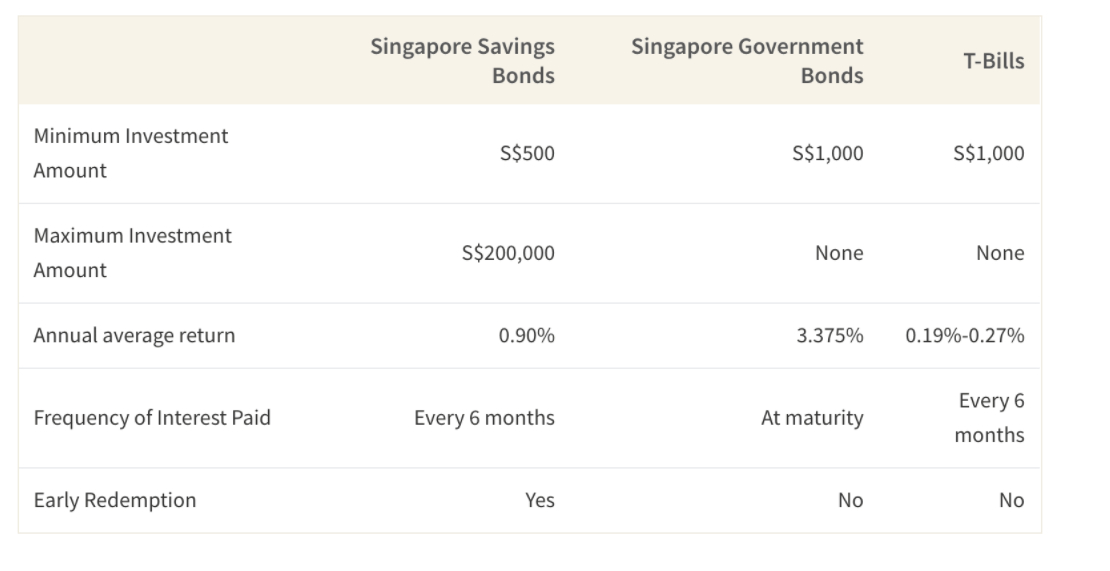Click the Yes early redemption cell
1110x571 pixels.
click(540, 500)
